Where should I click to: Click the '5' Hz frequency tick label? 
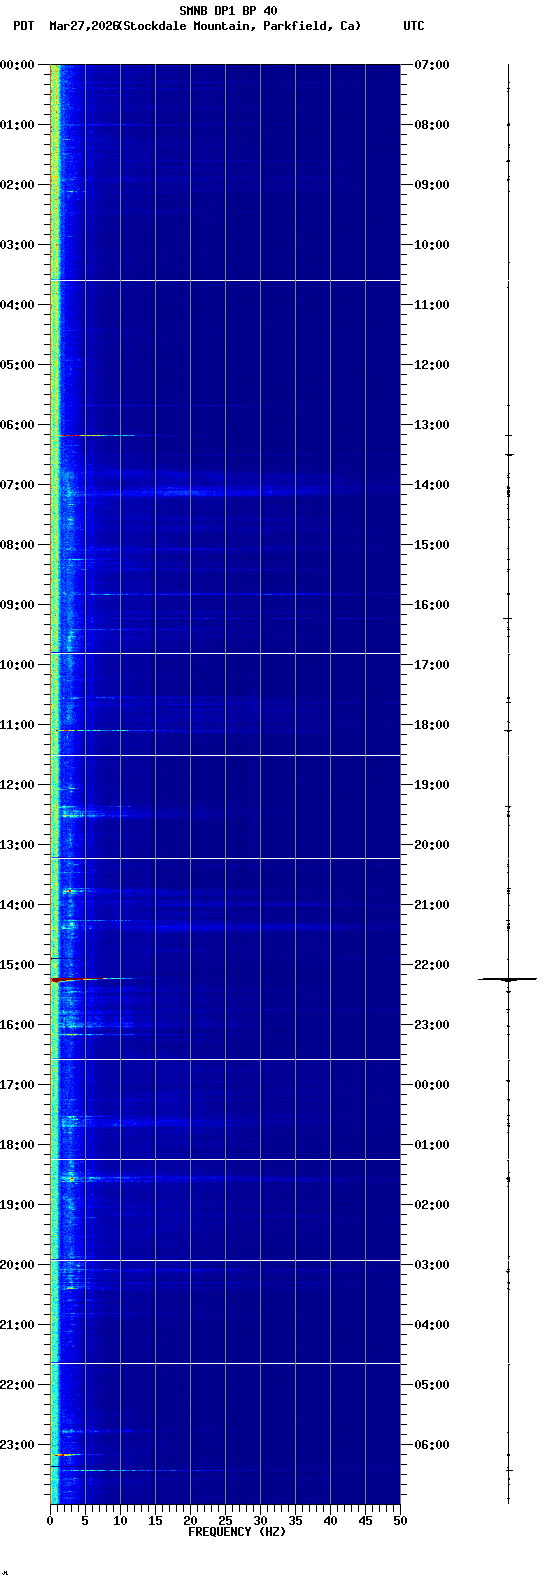coord(85,1521)
